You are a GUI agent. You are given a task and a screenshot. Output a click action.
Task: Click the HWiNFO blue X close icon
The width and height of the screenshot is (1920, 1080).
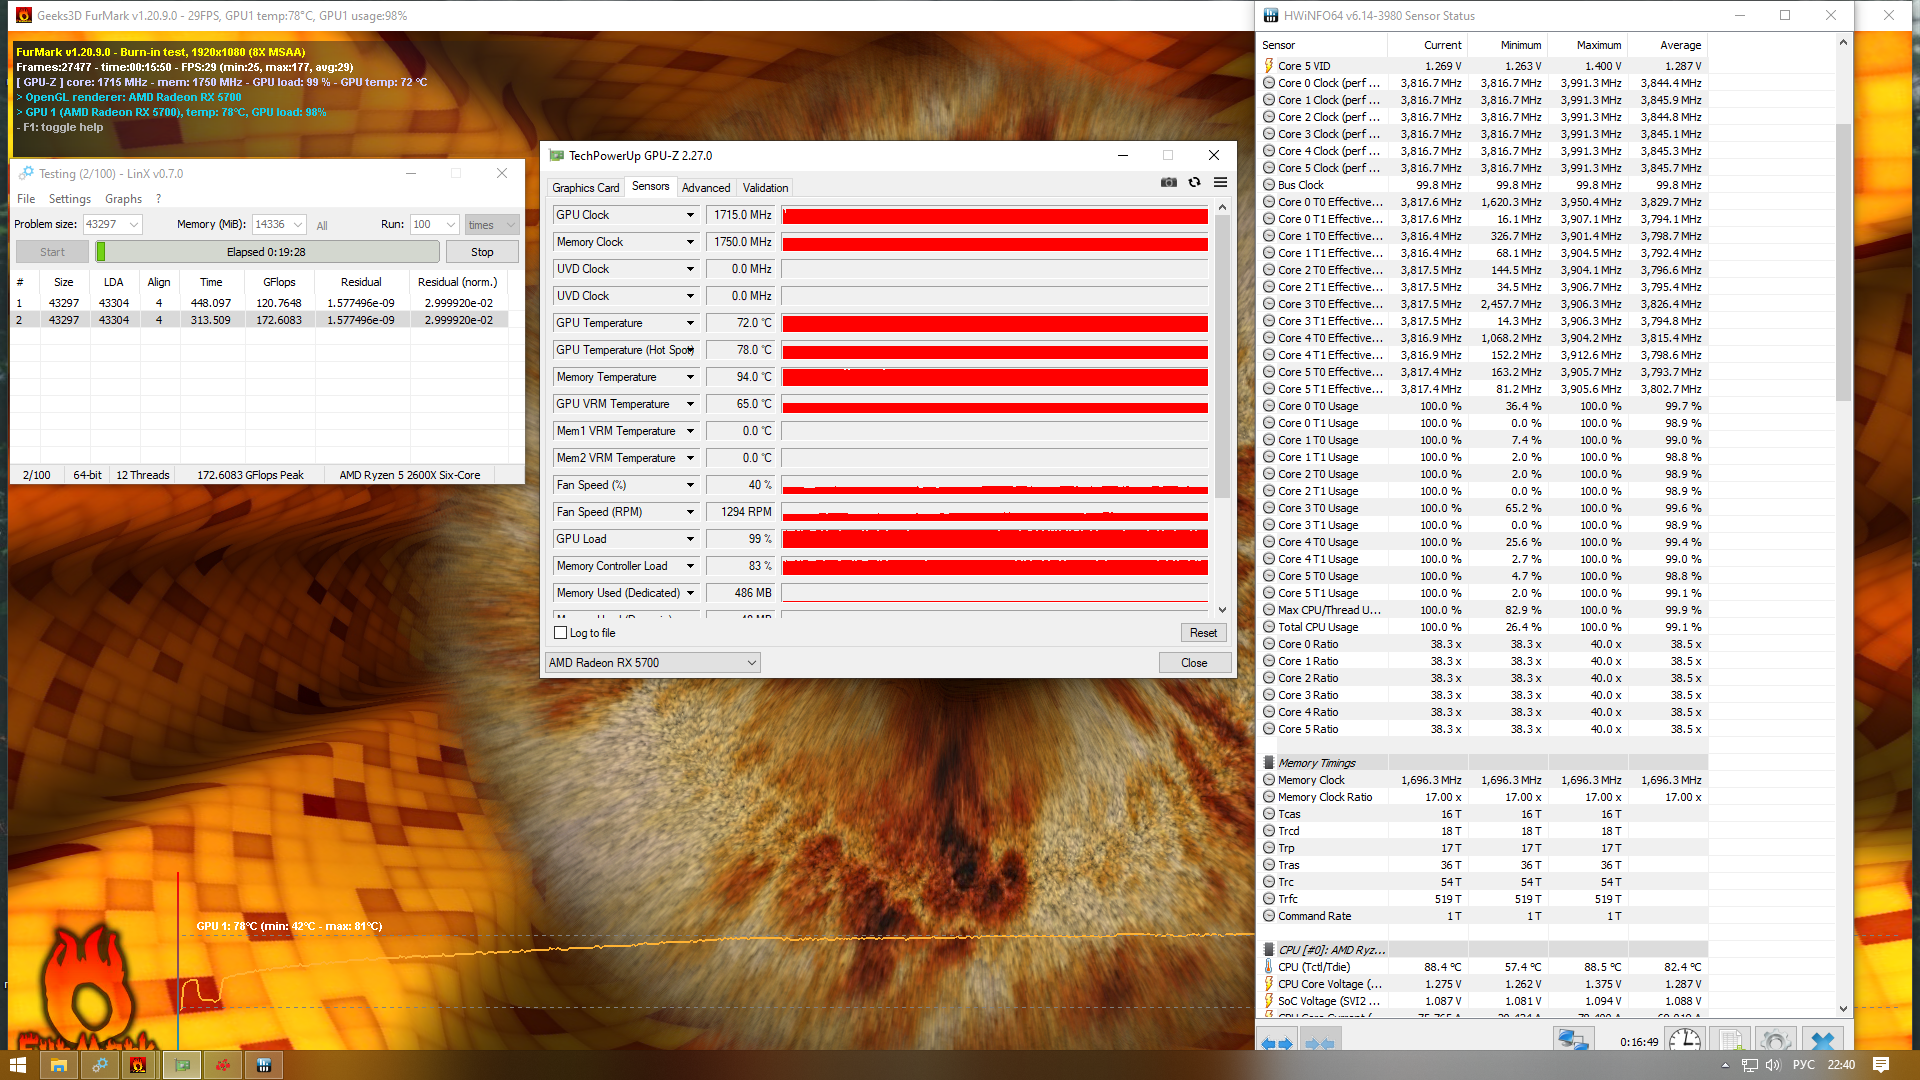pos(1822,1041)
